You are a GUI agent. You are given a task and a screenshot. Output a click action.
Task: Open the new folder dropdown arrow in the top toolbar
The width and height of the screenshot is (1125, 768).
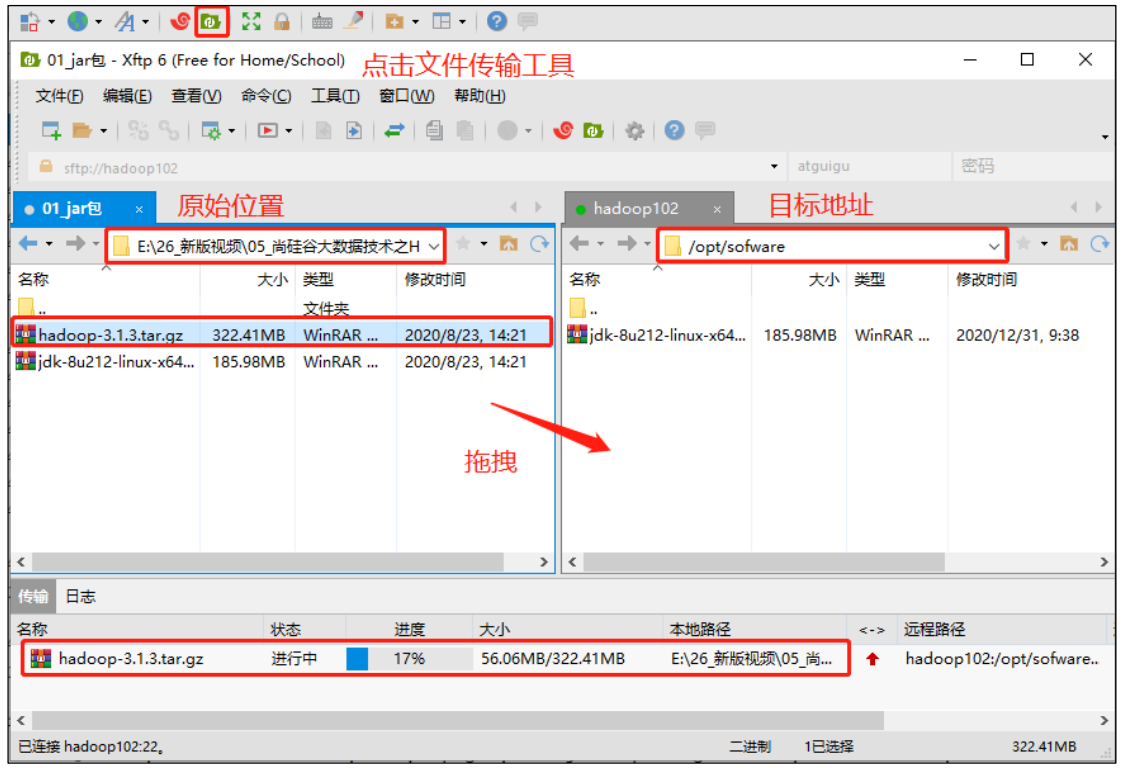click(415, 22)
